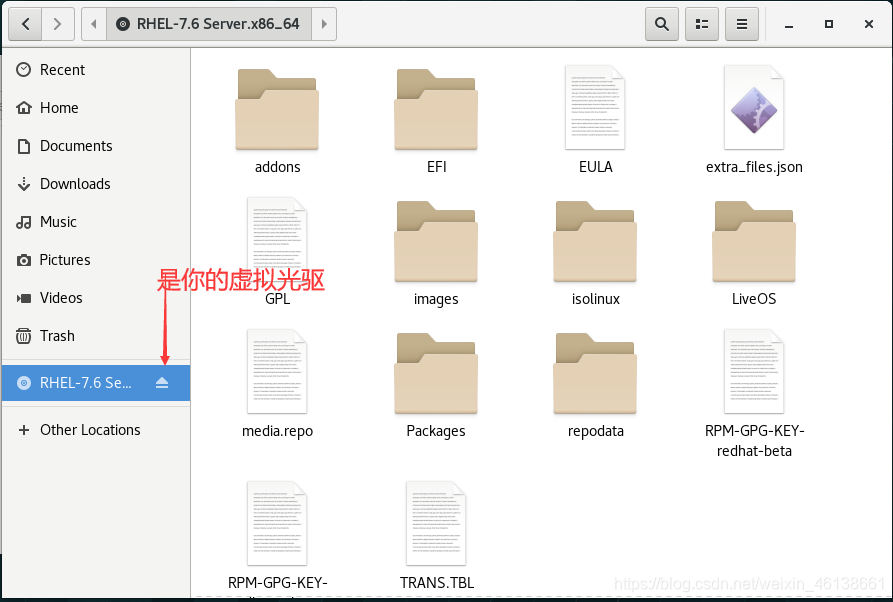Go to Home in the sidebar
893x602 pixels.
coord(96,108)
